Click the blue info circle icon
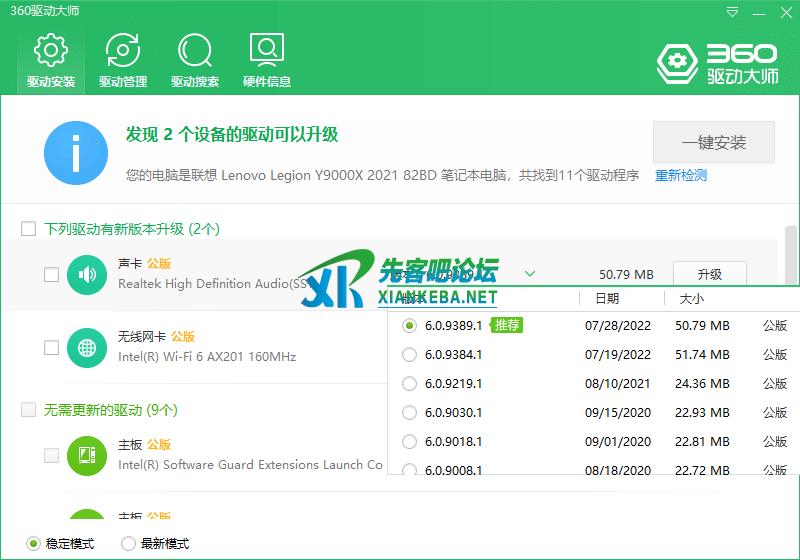This screenshot has width=800, height=560. (75, 153)
